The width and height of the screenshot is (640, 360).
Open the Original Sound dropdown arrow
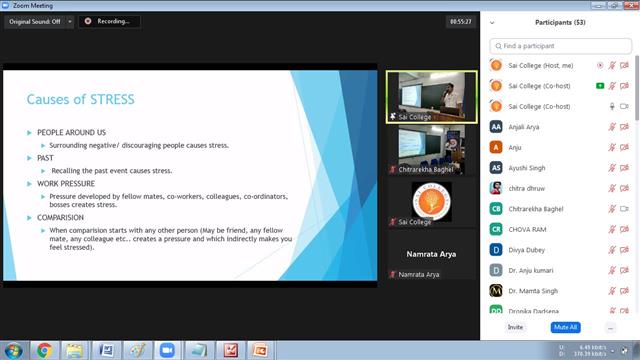click(x=70, y=22)
